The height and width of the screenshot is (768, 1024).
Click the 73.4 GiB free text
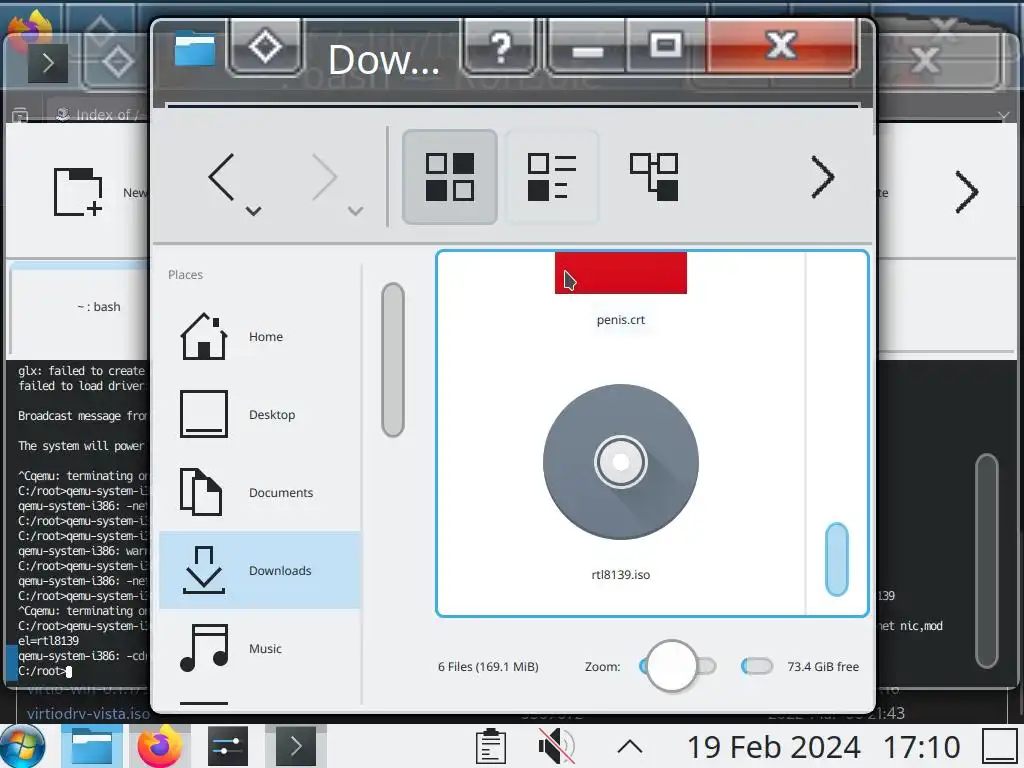[x=823, y=667]
